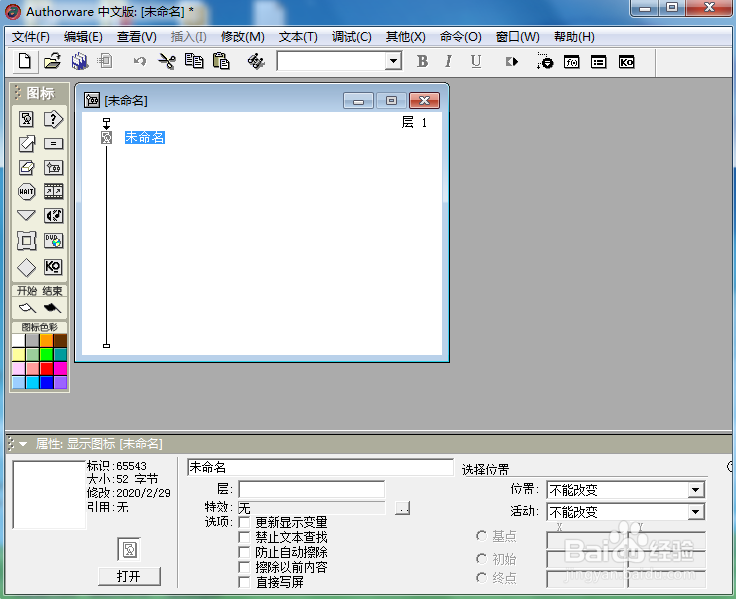
Task: Select the Interaction diamond icon in the palette
Action: [x=26, y=268]
